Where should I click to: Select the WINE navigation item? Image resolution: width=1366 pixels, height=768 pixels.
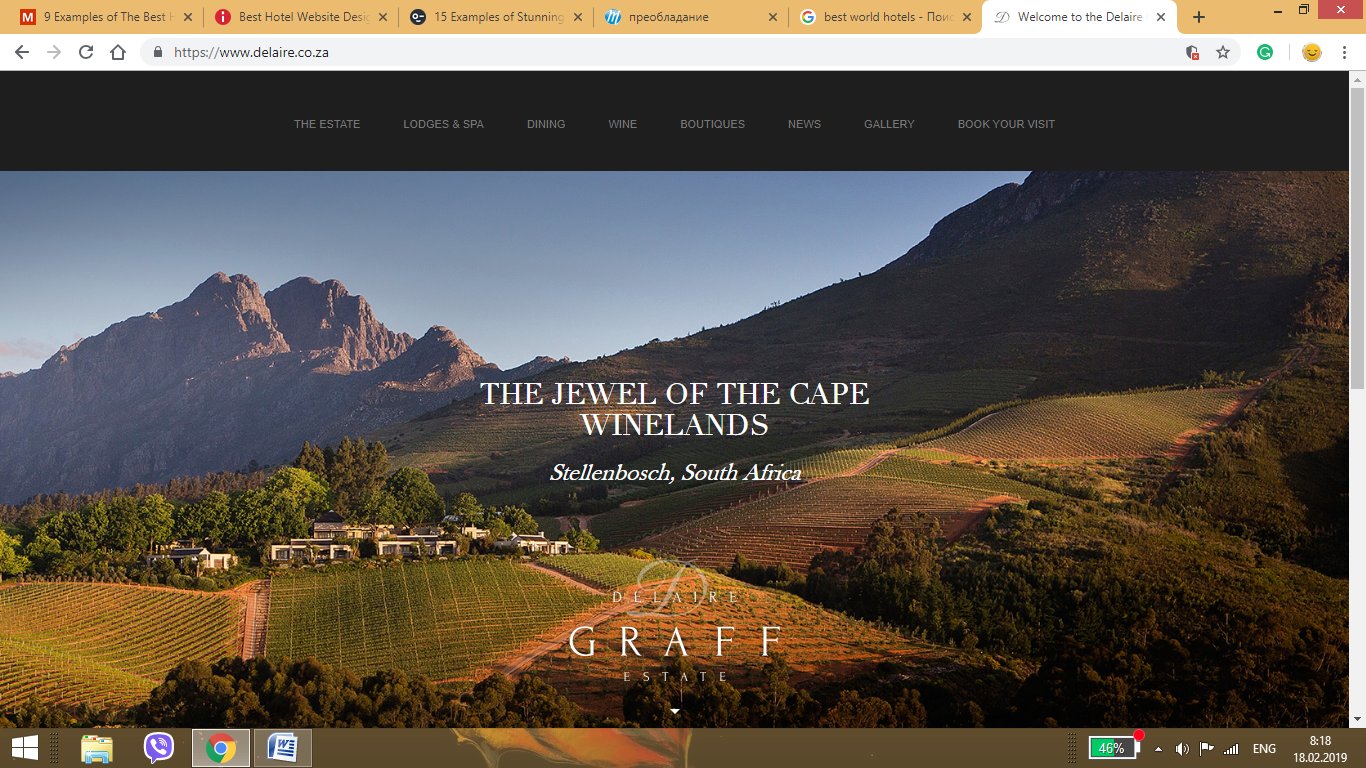[622, 124]
